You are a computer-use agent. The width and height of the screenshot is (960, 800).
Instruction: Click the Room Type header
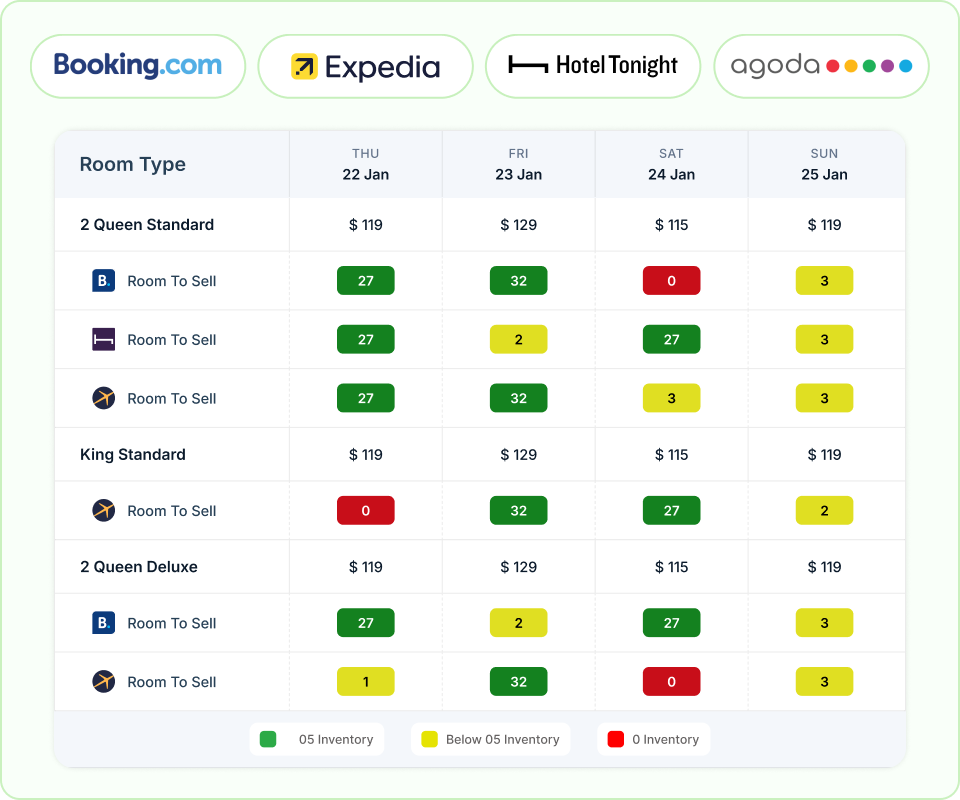[x=132, y=164]
